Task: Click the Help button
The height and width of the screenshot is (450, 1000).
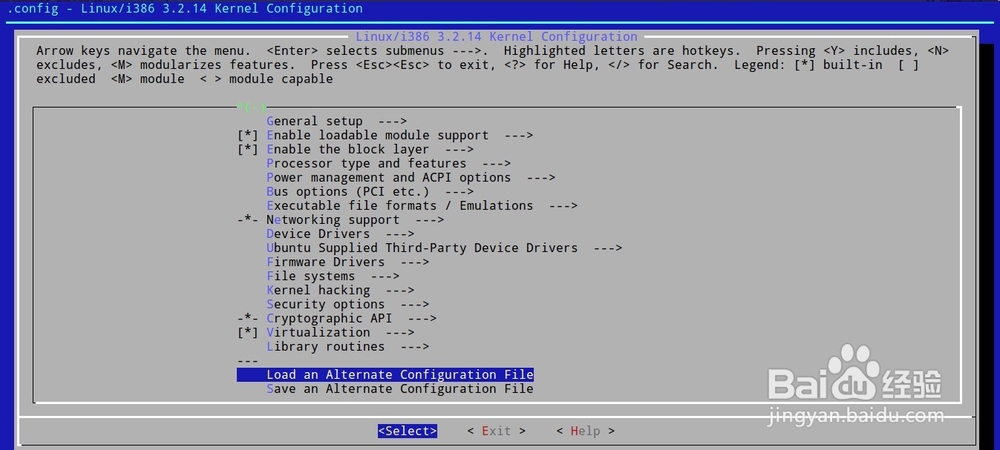Action: [x=585, y=431]
